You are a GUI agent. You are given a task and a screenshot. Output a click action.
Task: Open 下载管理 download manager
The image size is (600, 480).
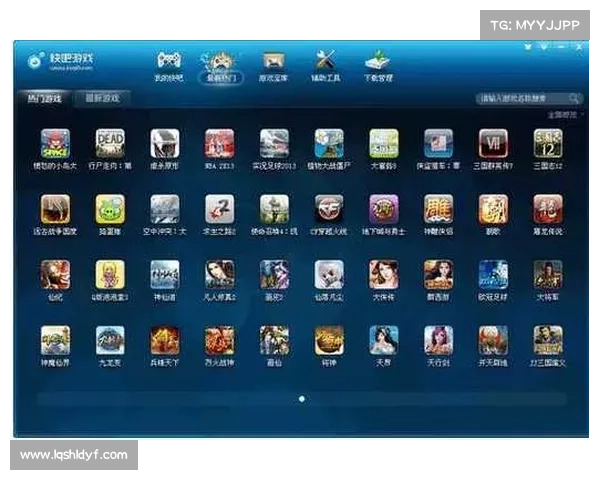tap(378, 64)
